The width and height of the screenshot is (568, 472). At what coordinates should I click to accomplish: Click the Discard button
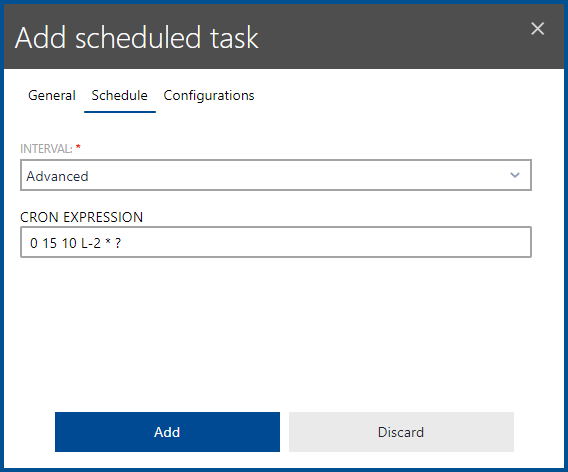tap(401, 432)
